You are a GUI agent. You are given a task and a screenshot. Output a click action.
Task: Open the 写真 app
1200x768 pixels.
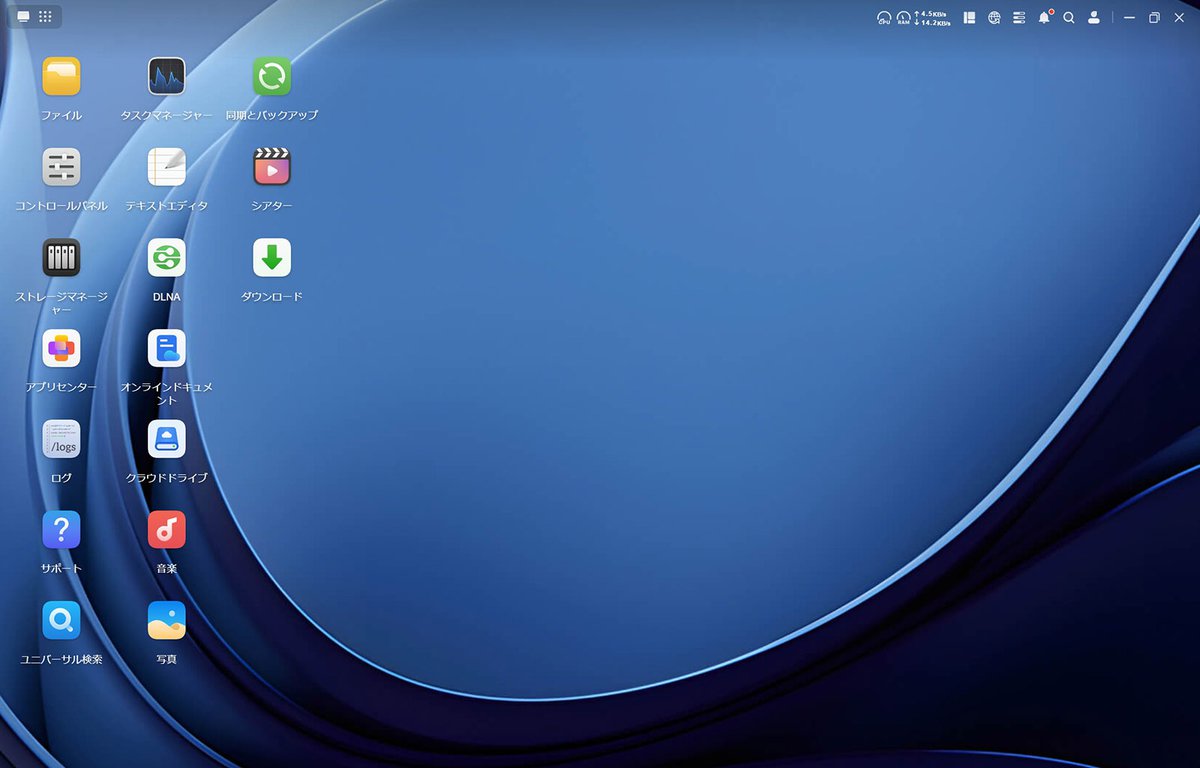166,620
